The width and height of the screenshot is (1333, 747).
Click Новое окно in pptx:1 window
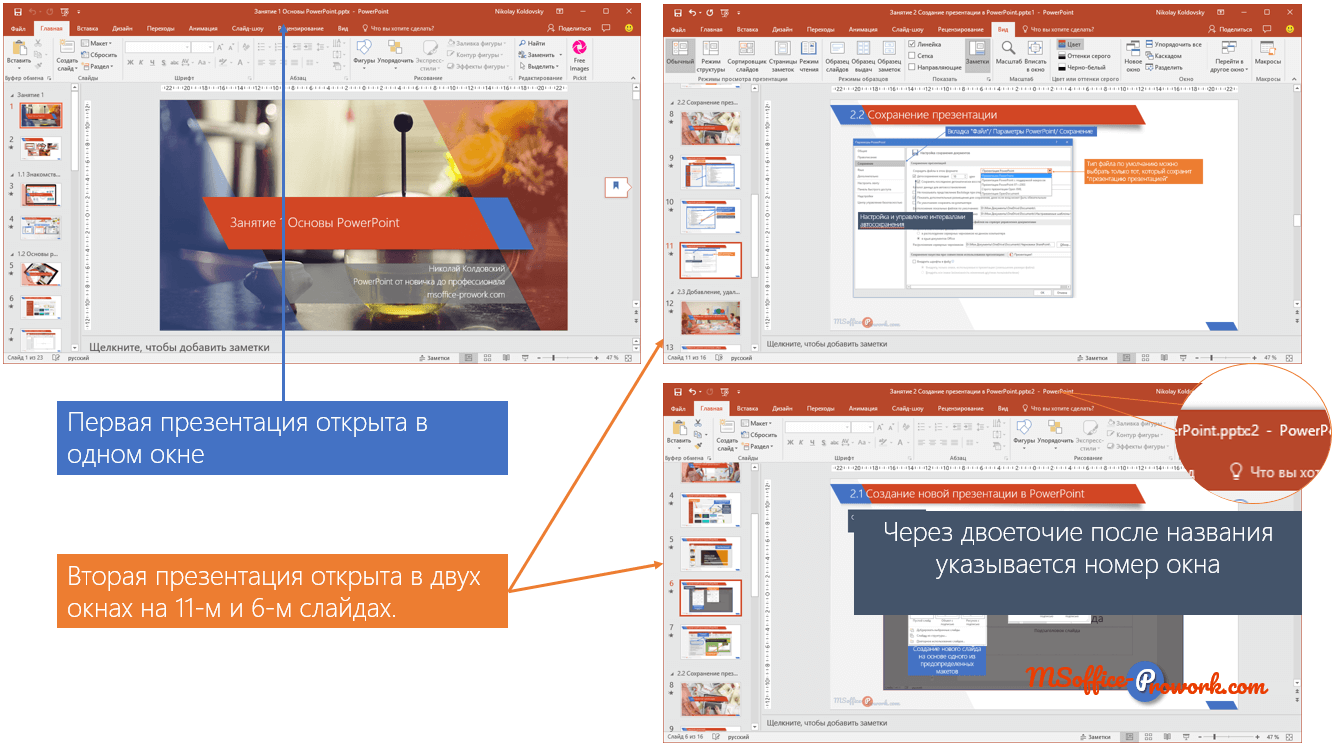1132,56
